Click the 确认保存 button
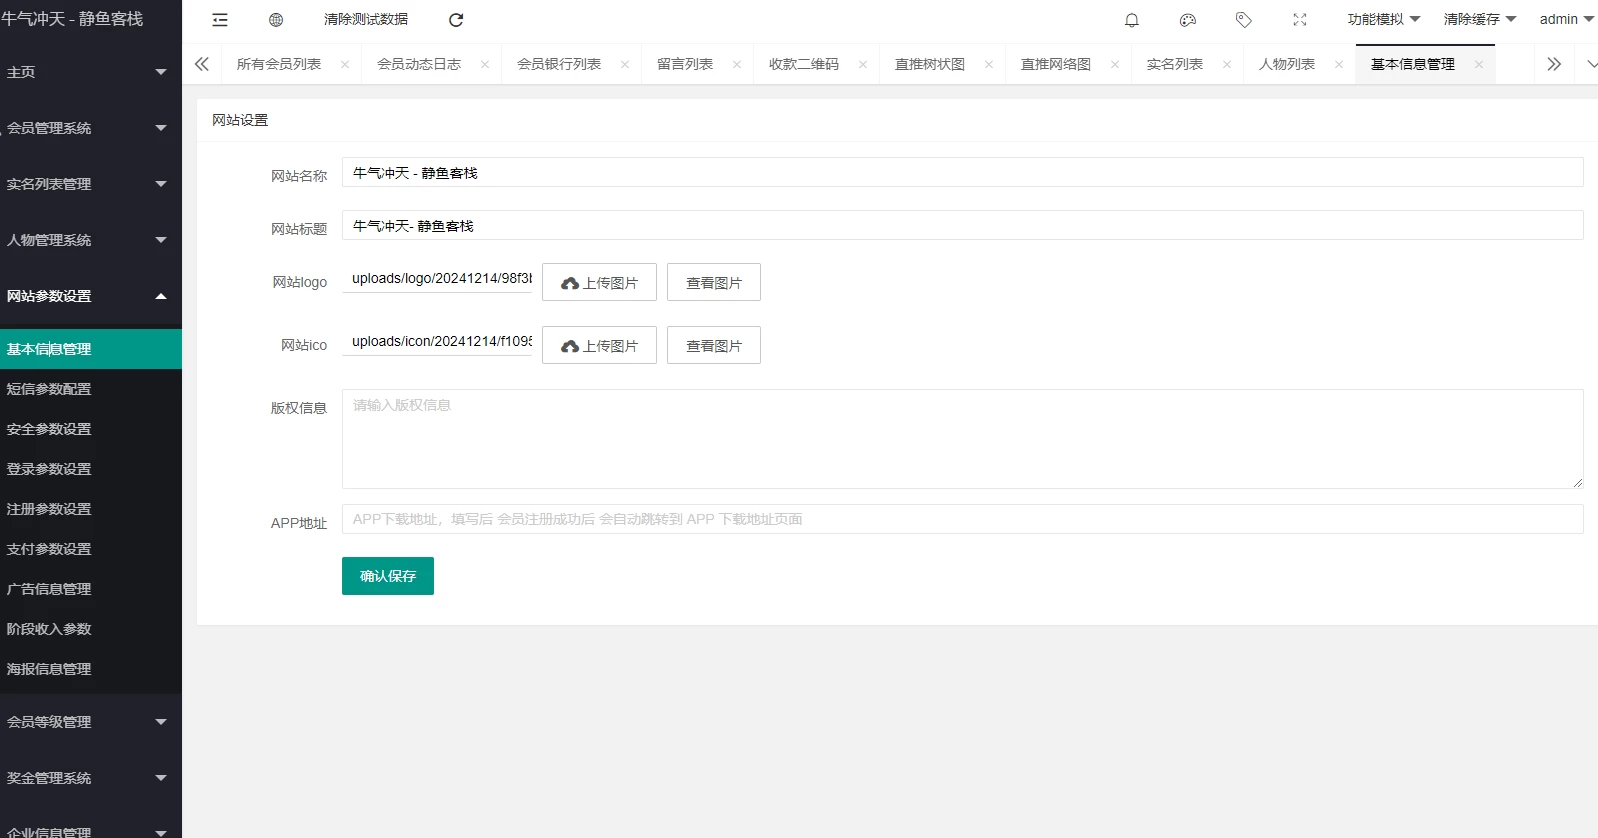 point(388,576)
